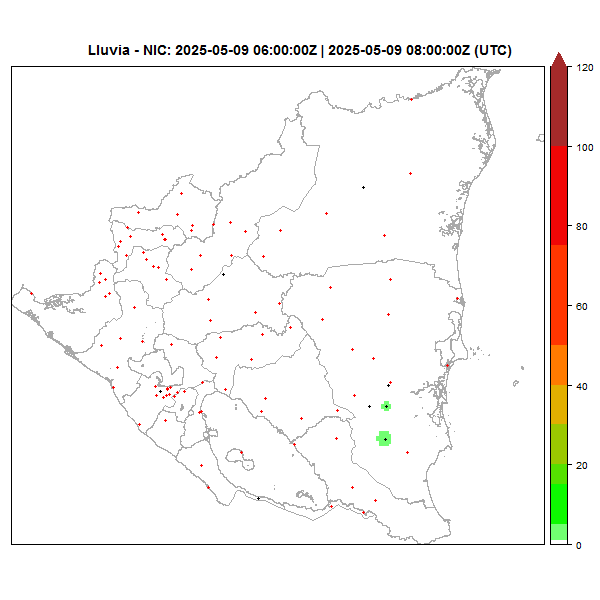Select the mustard 30-40 colorbar segment

click(x=559, y=404)
